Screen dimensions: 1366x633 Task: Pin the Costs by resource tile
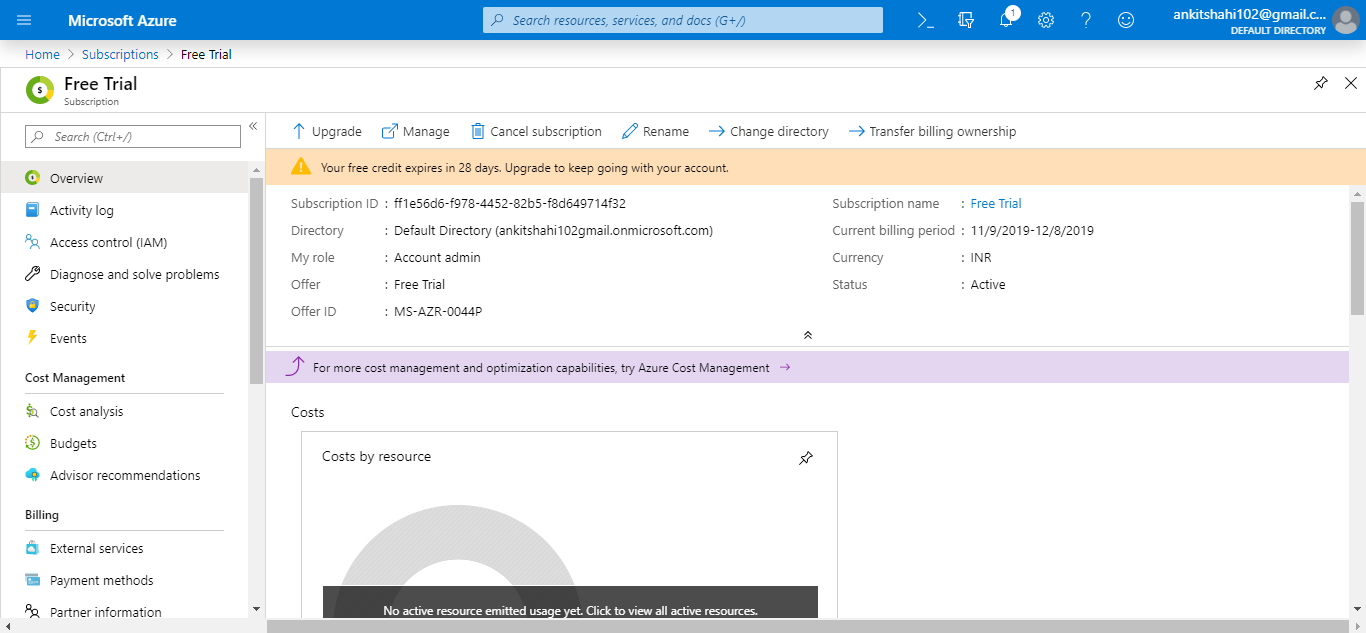806,458
